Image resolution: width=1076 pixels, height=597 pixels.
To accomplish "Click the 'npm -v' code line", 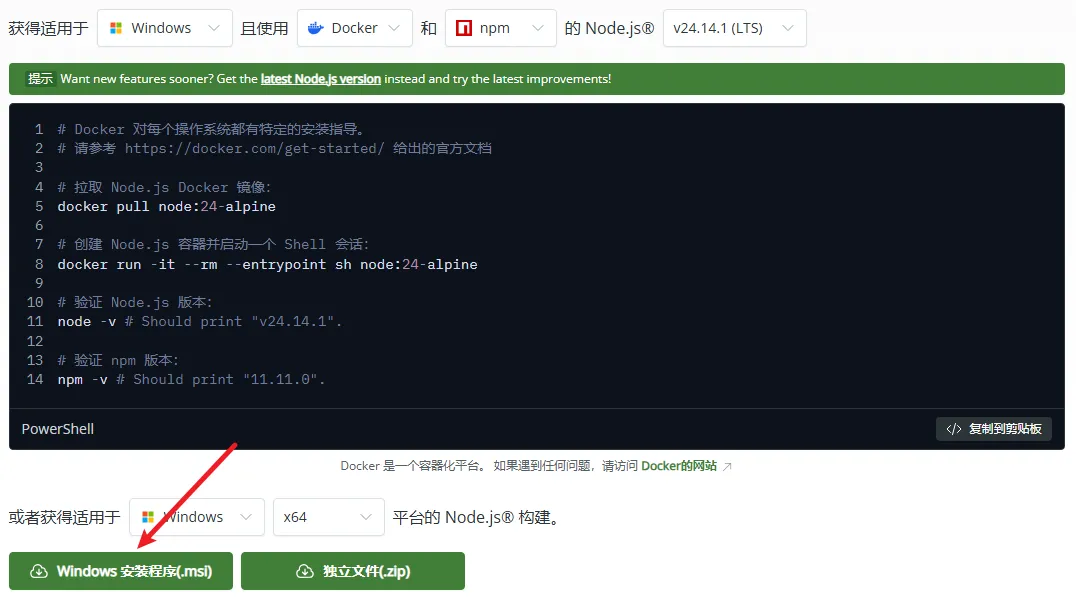I will click(x=191, y=379).
